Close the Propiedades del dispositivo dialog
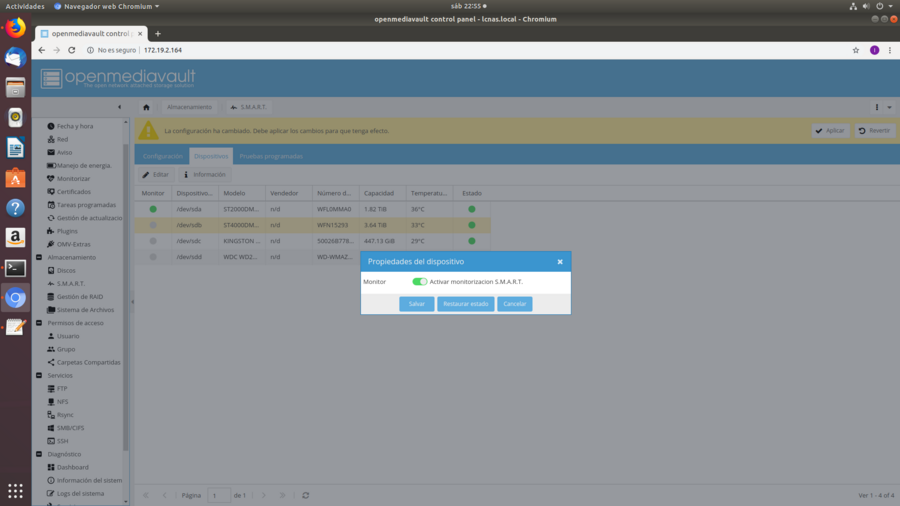The image size is (900, 506). pos(560,262)
